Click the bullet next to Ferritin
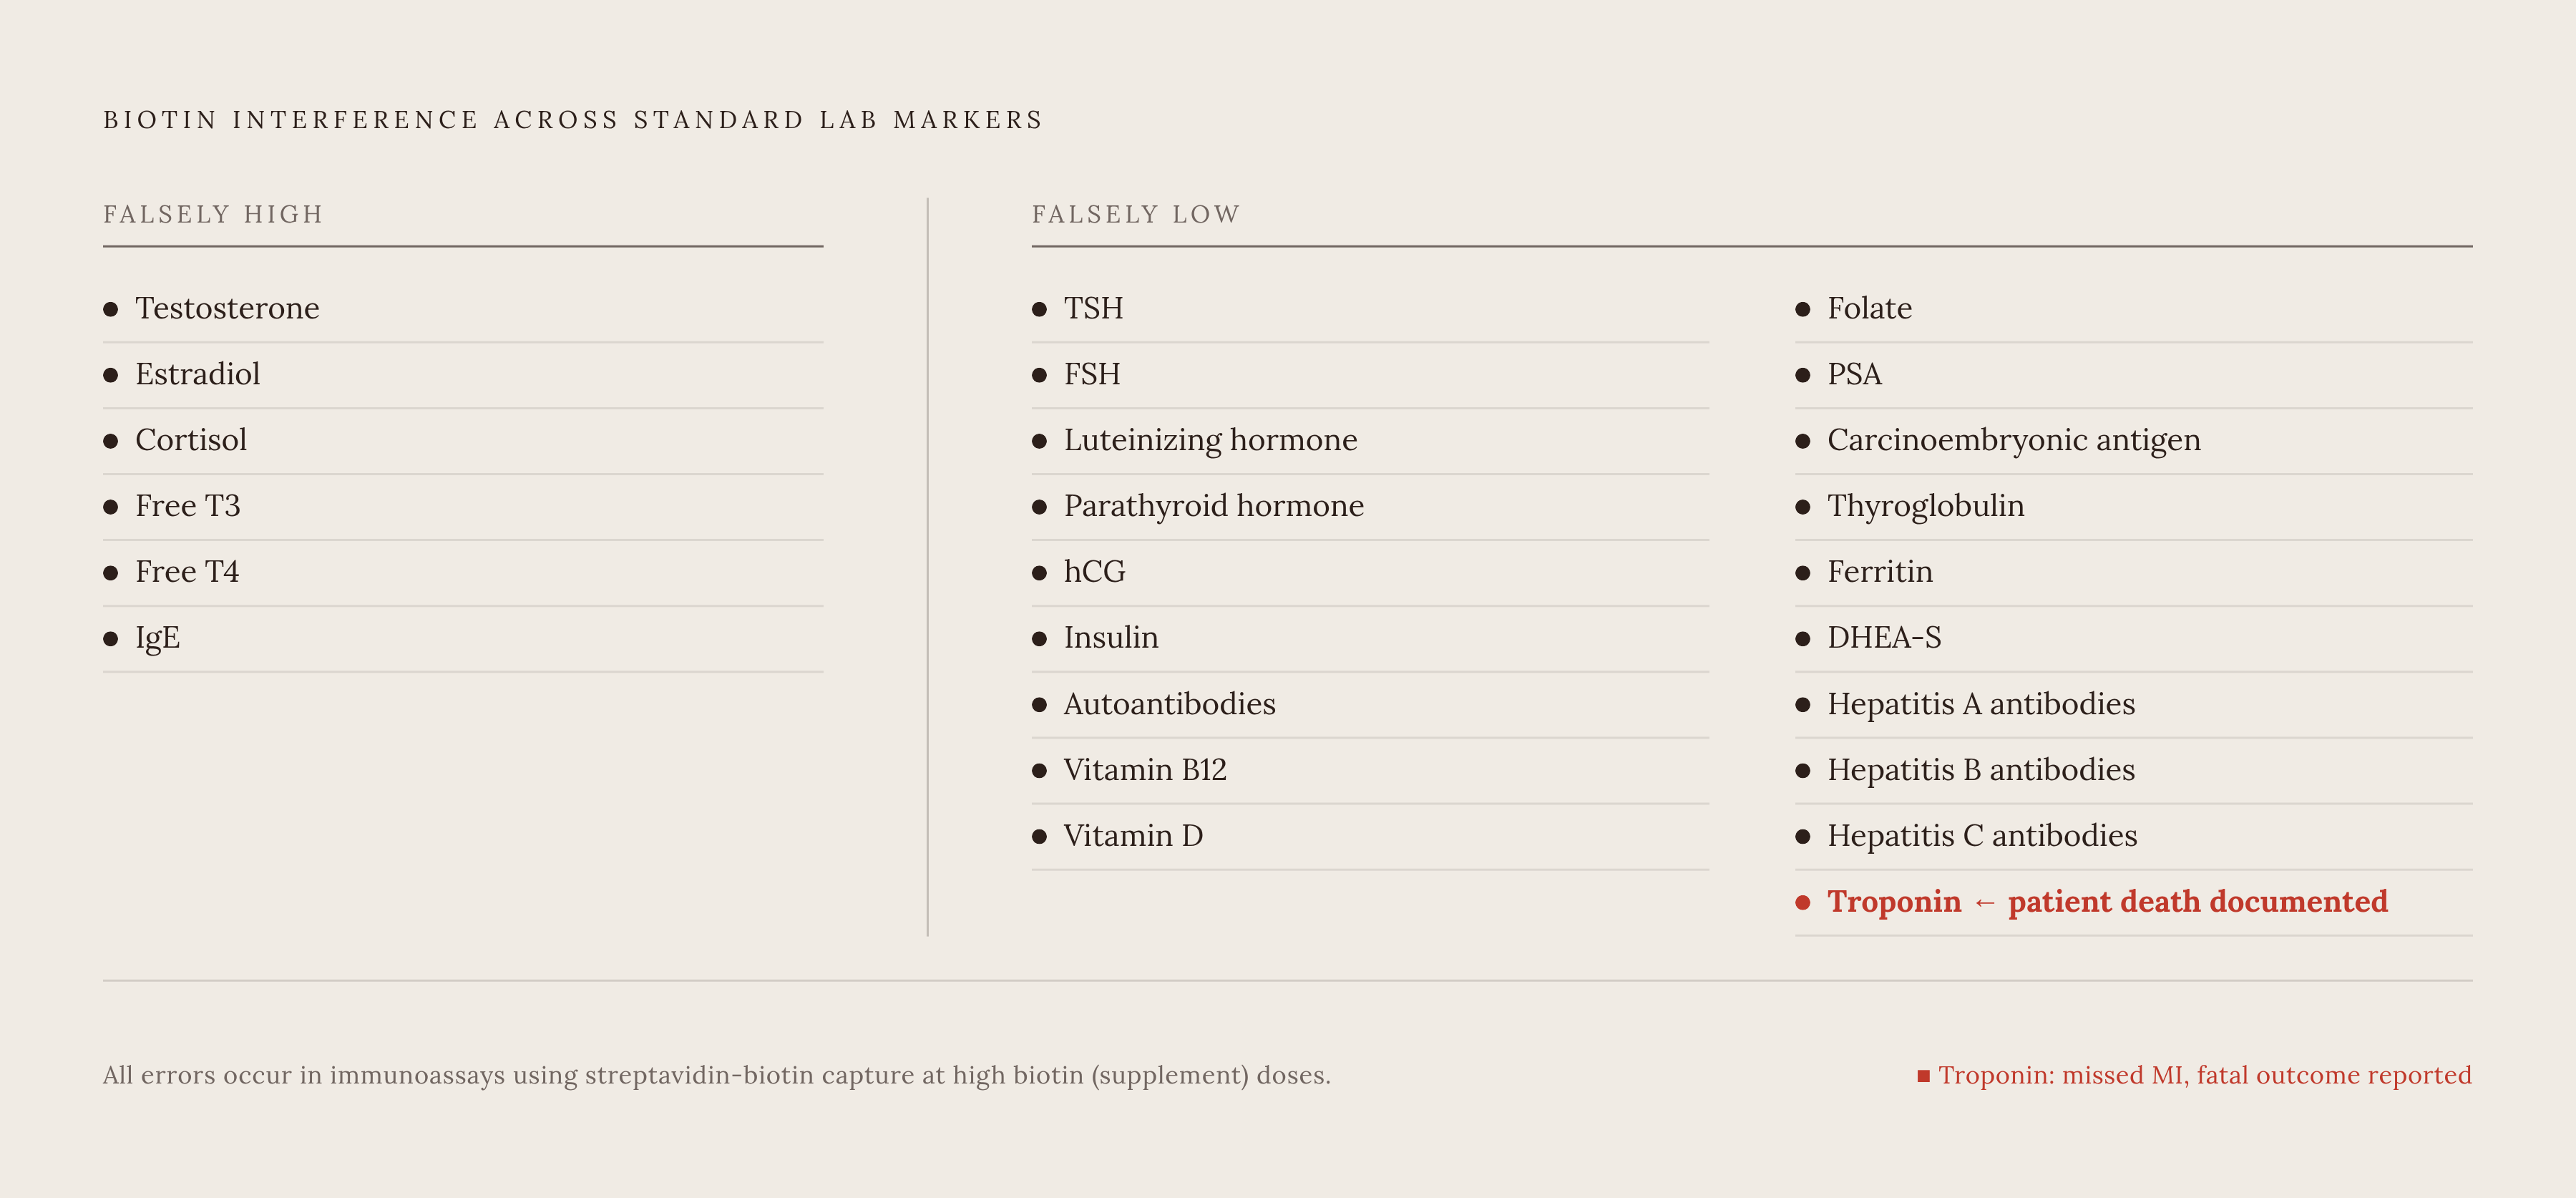Image resolution: width=2576 pixels, height=1198 pixels. tap(1803, 573)
